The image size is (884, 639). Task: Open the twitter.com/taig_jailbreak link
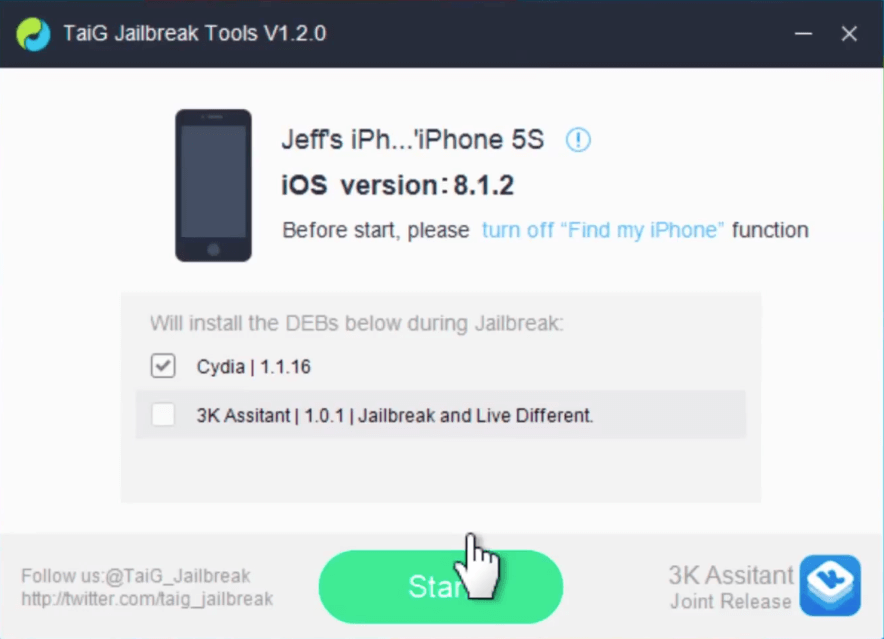[147, 598]
